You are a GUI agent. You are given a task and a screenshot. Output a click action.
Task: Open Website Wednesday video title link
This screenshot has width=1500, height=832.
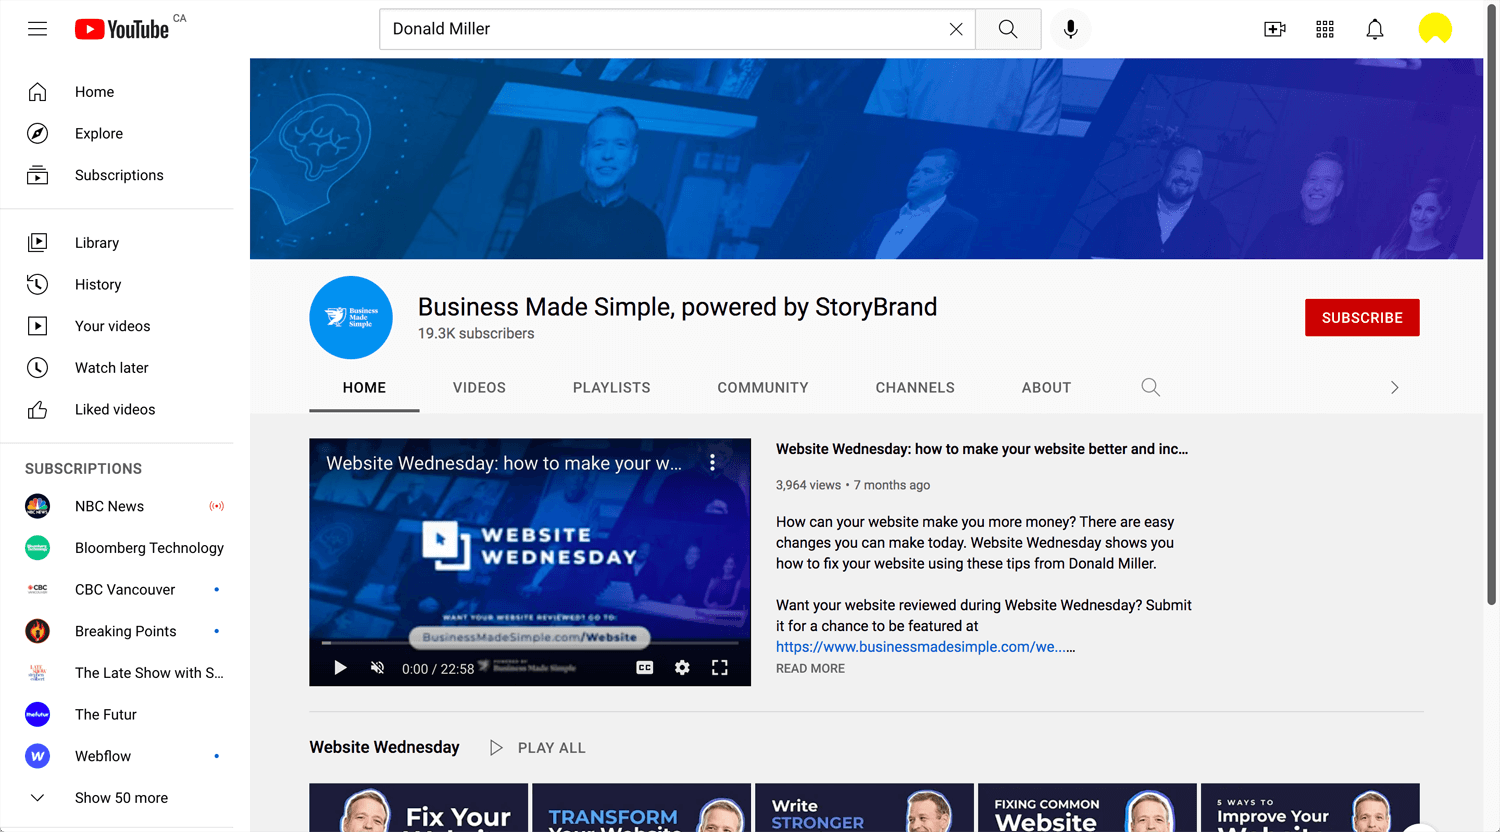tap(982, 449)
